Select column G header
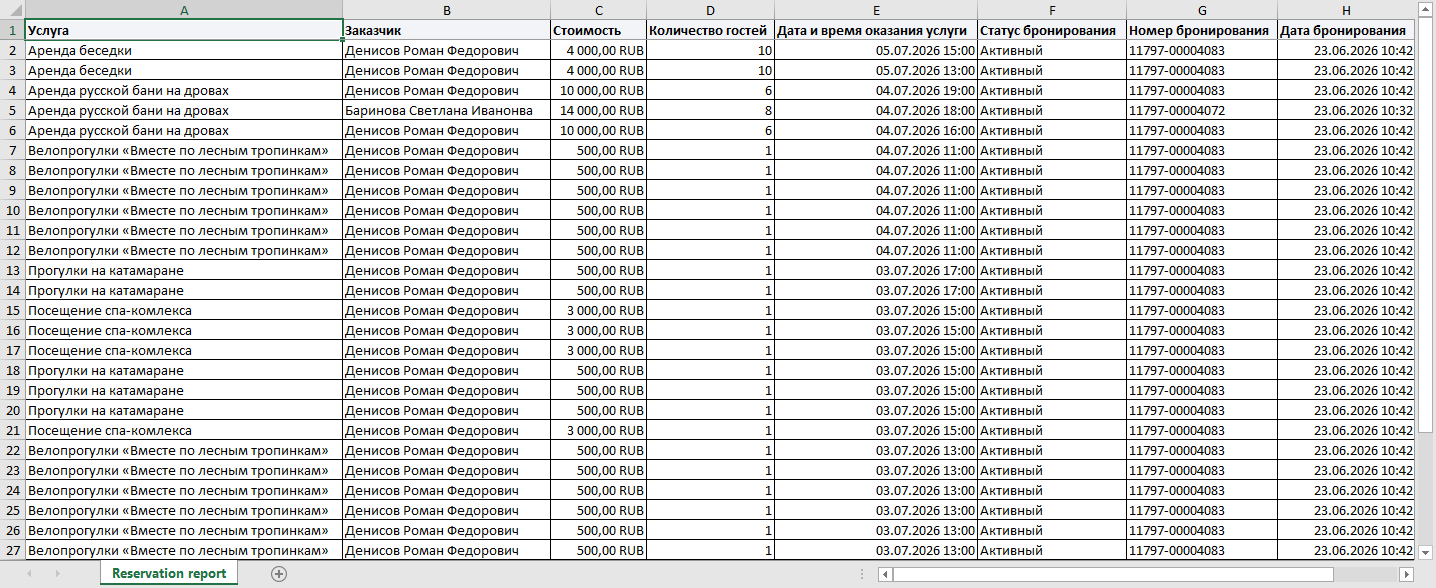Screen dimensions: 1436x588 tap(1202, 9)
